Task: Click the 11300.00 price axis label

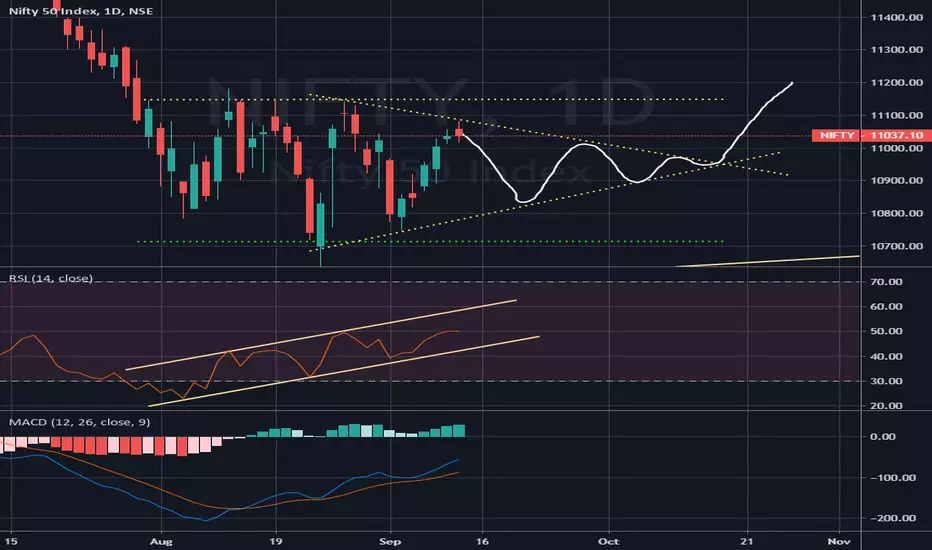Action: tap(896, 50)
